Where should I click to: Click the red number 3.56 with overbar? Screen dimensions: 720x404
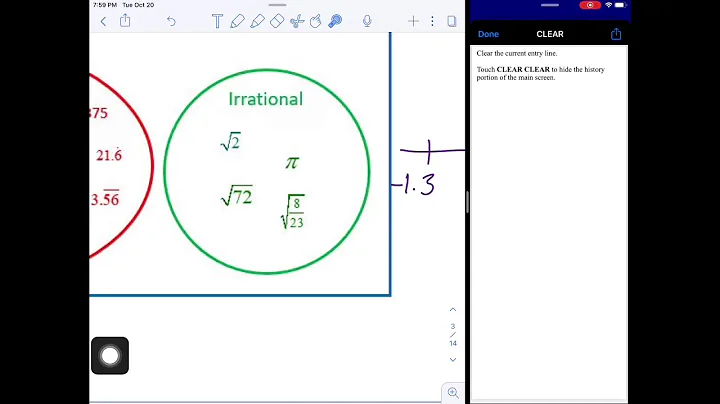(105, 198)
